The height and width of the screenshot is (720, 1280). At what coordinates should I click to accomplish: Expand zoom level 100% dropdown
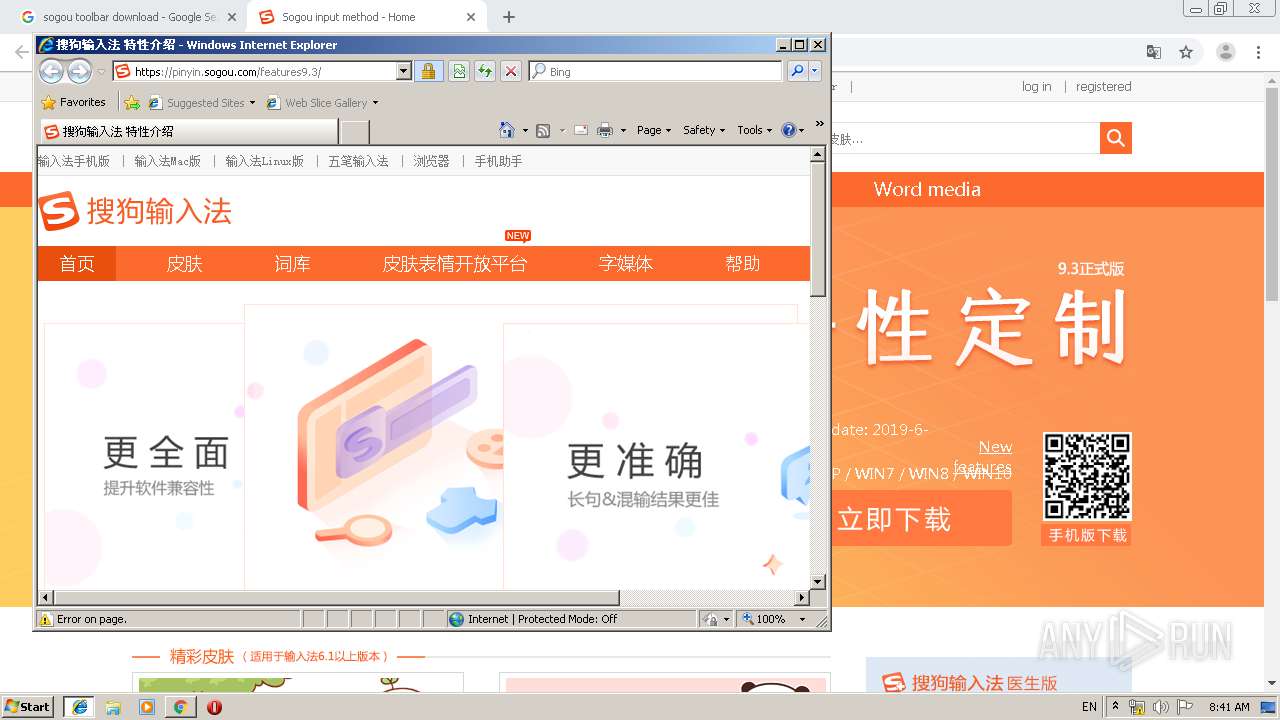pyautogui.click(x=802, y=619)
